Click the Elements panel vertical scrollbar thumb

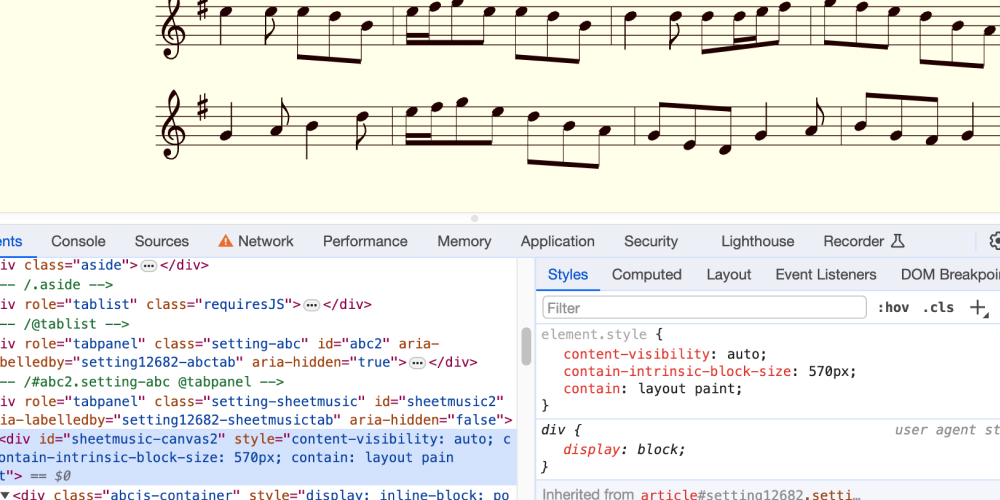click(x=526, y=347)
